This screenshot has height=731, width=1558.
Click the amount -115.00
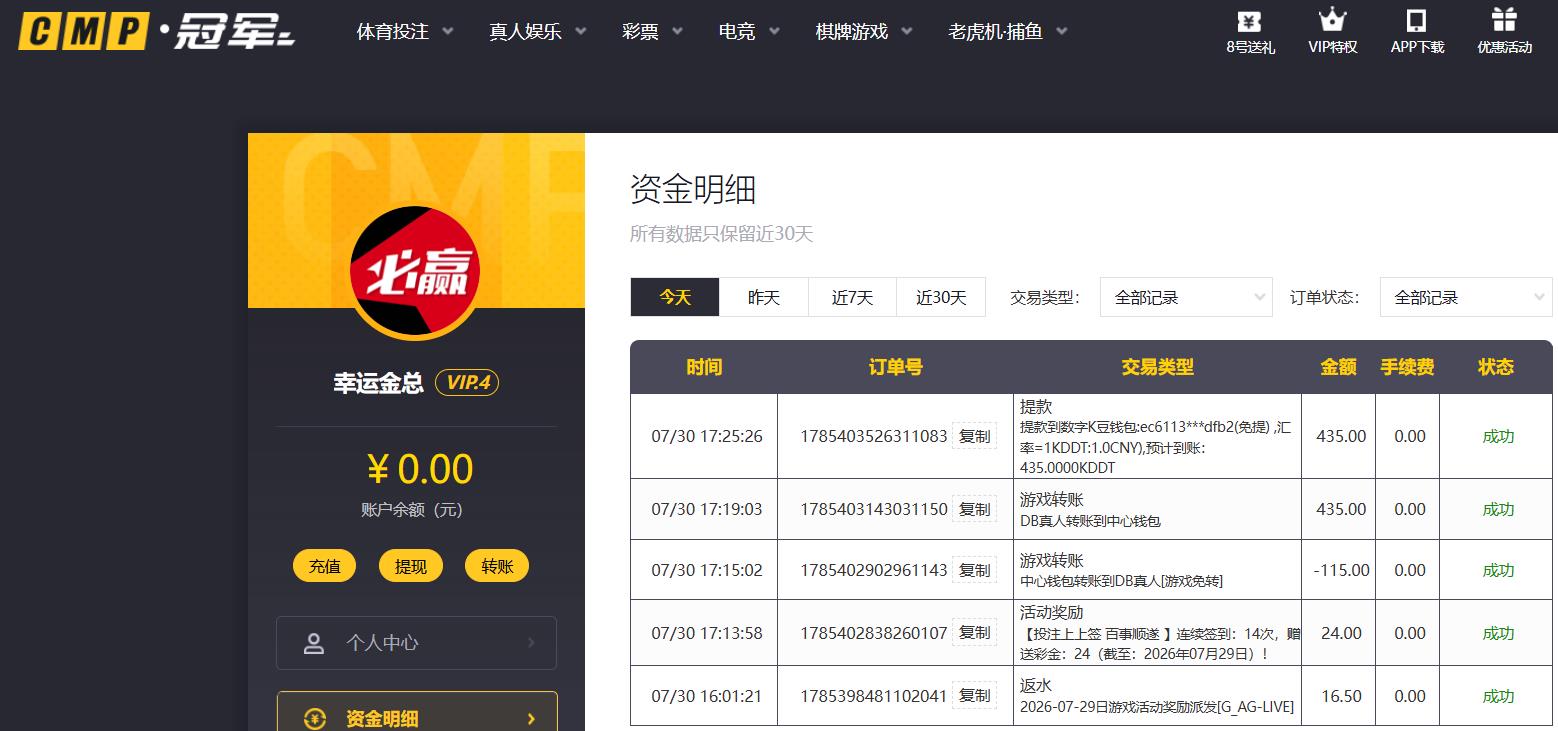click(1341, 570)
